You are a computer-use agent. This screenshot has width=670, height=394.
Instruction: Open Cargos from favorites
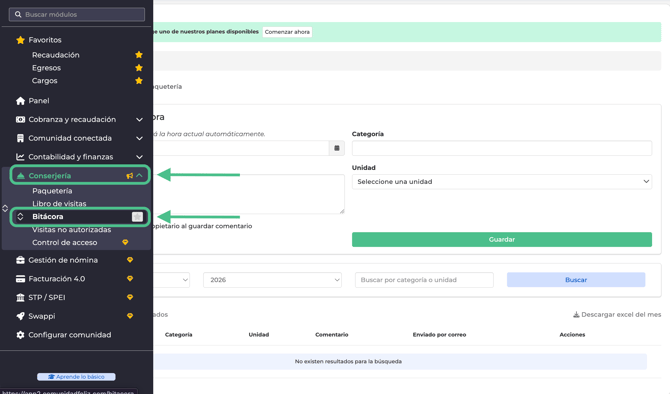pyautogui.click(x=44, y=81)
